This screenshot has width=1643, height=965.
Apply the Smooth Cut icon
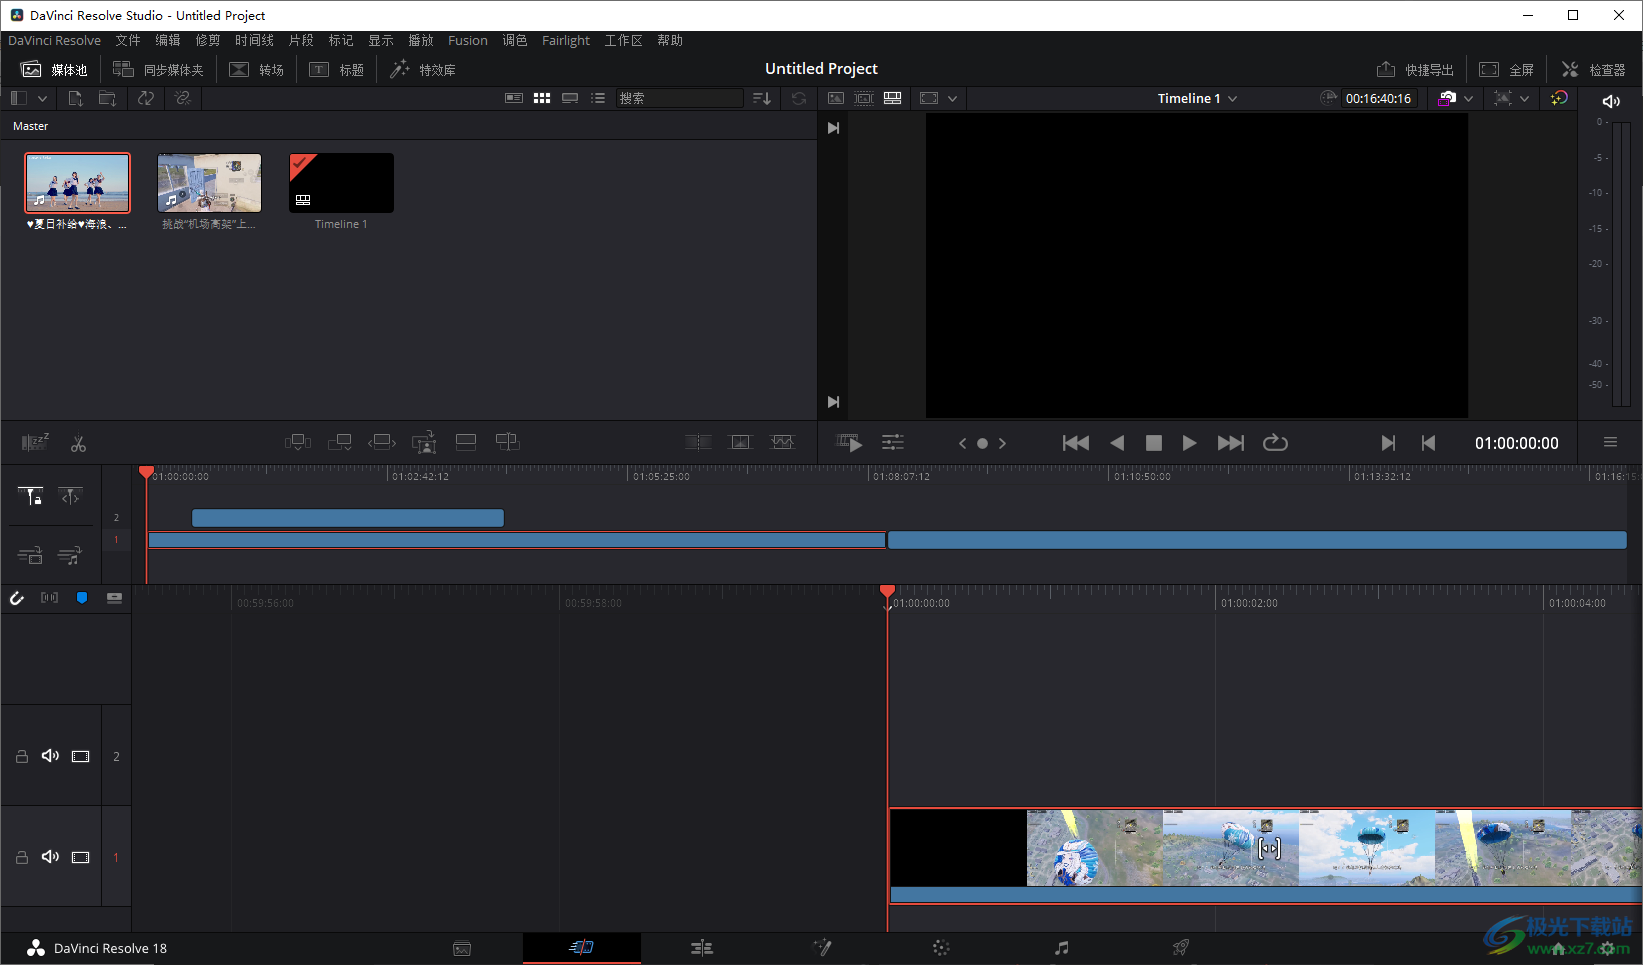[x=782, y=442]
